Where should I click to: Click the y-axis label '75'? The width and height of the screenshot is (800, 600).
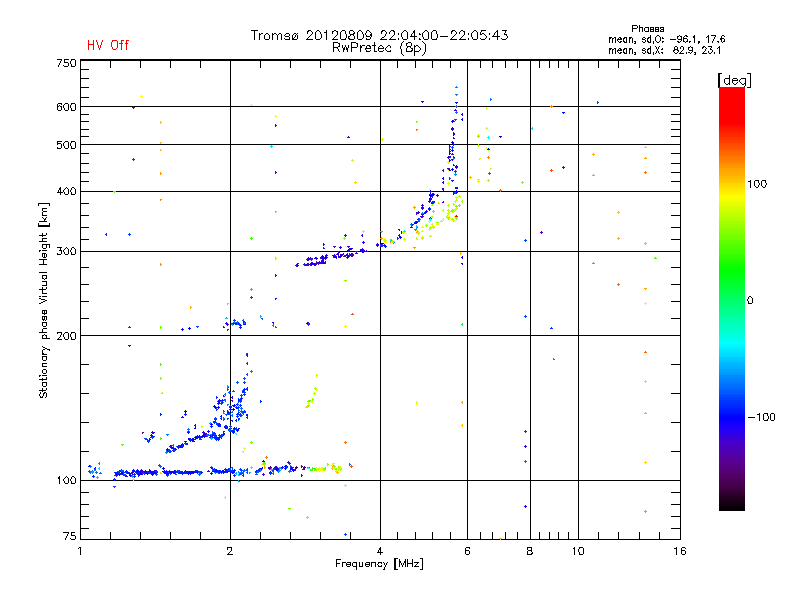(x=70, y=536)
